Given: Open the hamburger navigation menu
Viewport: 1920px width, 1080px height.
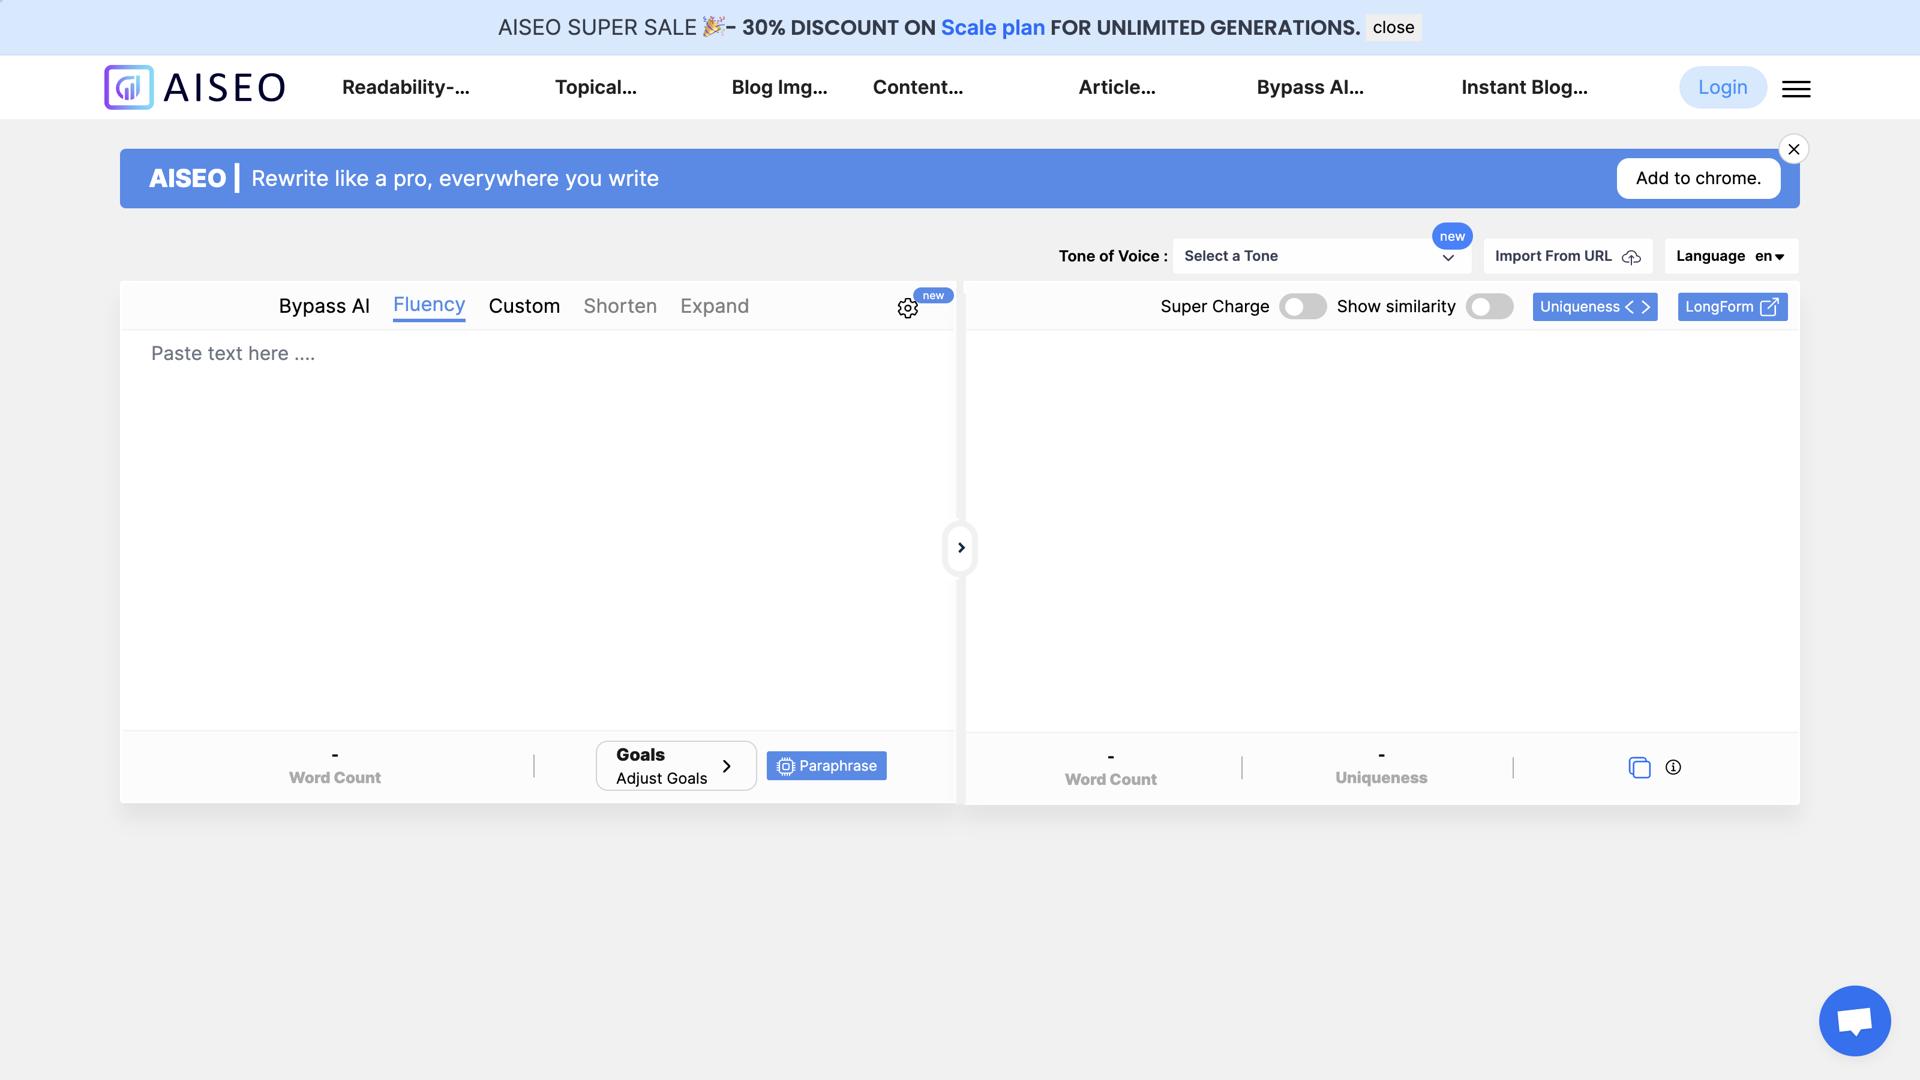Looking at the screenshot, I should (x=1796, y=89).
